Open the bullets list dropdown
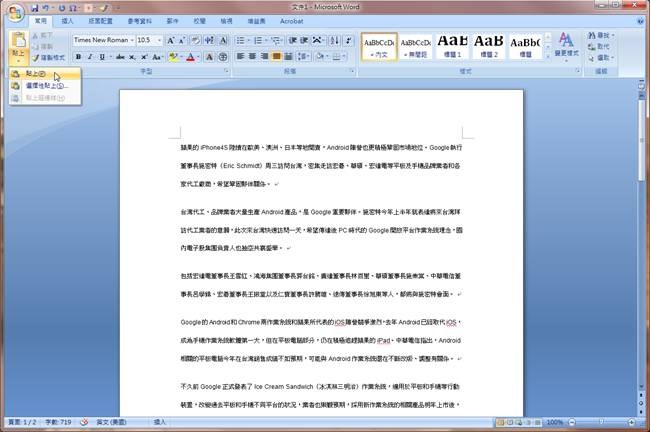This screenshot has width=650, height=432. [249, 40]
